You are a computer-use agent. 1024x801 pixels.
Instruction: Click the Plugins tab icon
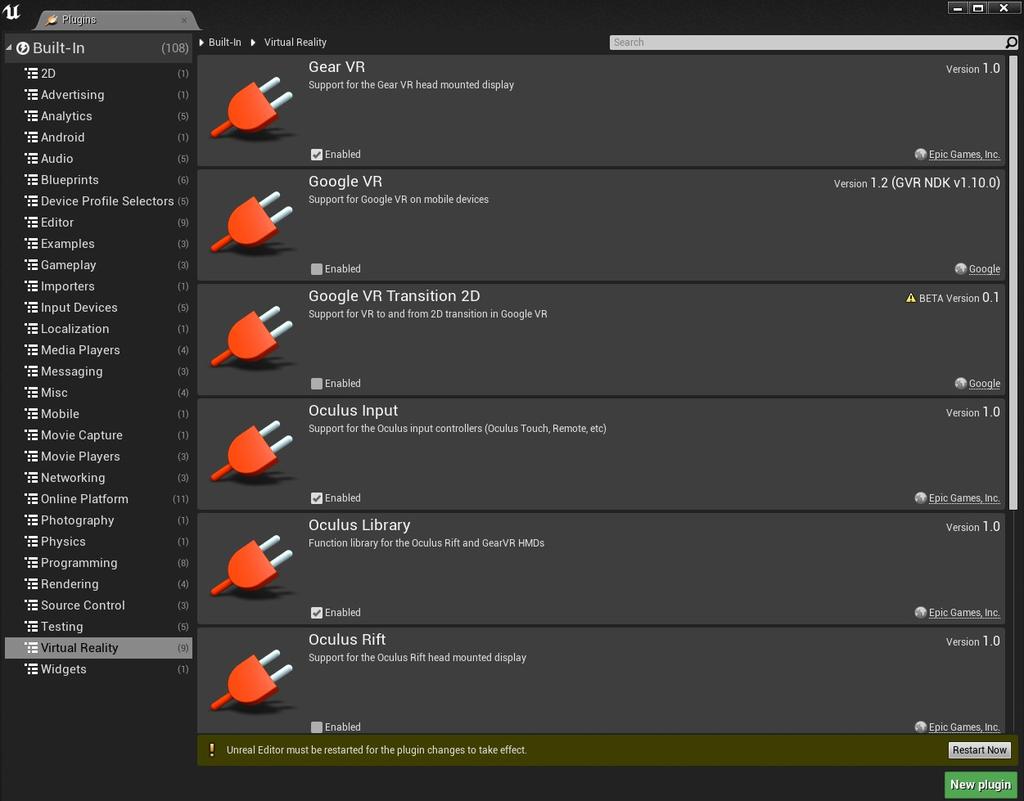pyautogui.click(x=52, y=20)
